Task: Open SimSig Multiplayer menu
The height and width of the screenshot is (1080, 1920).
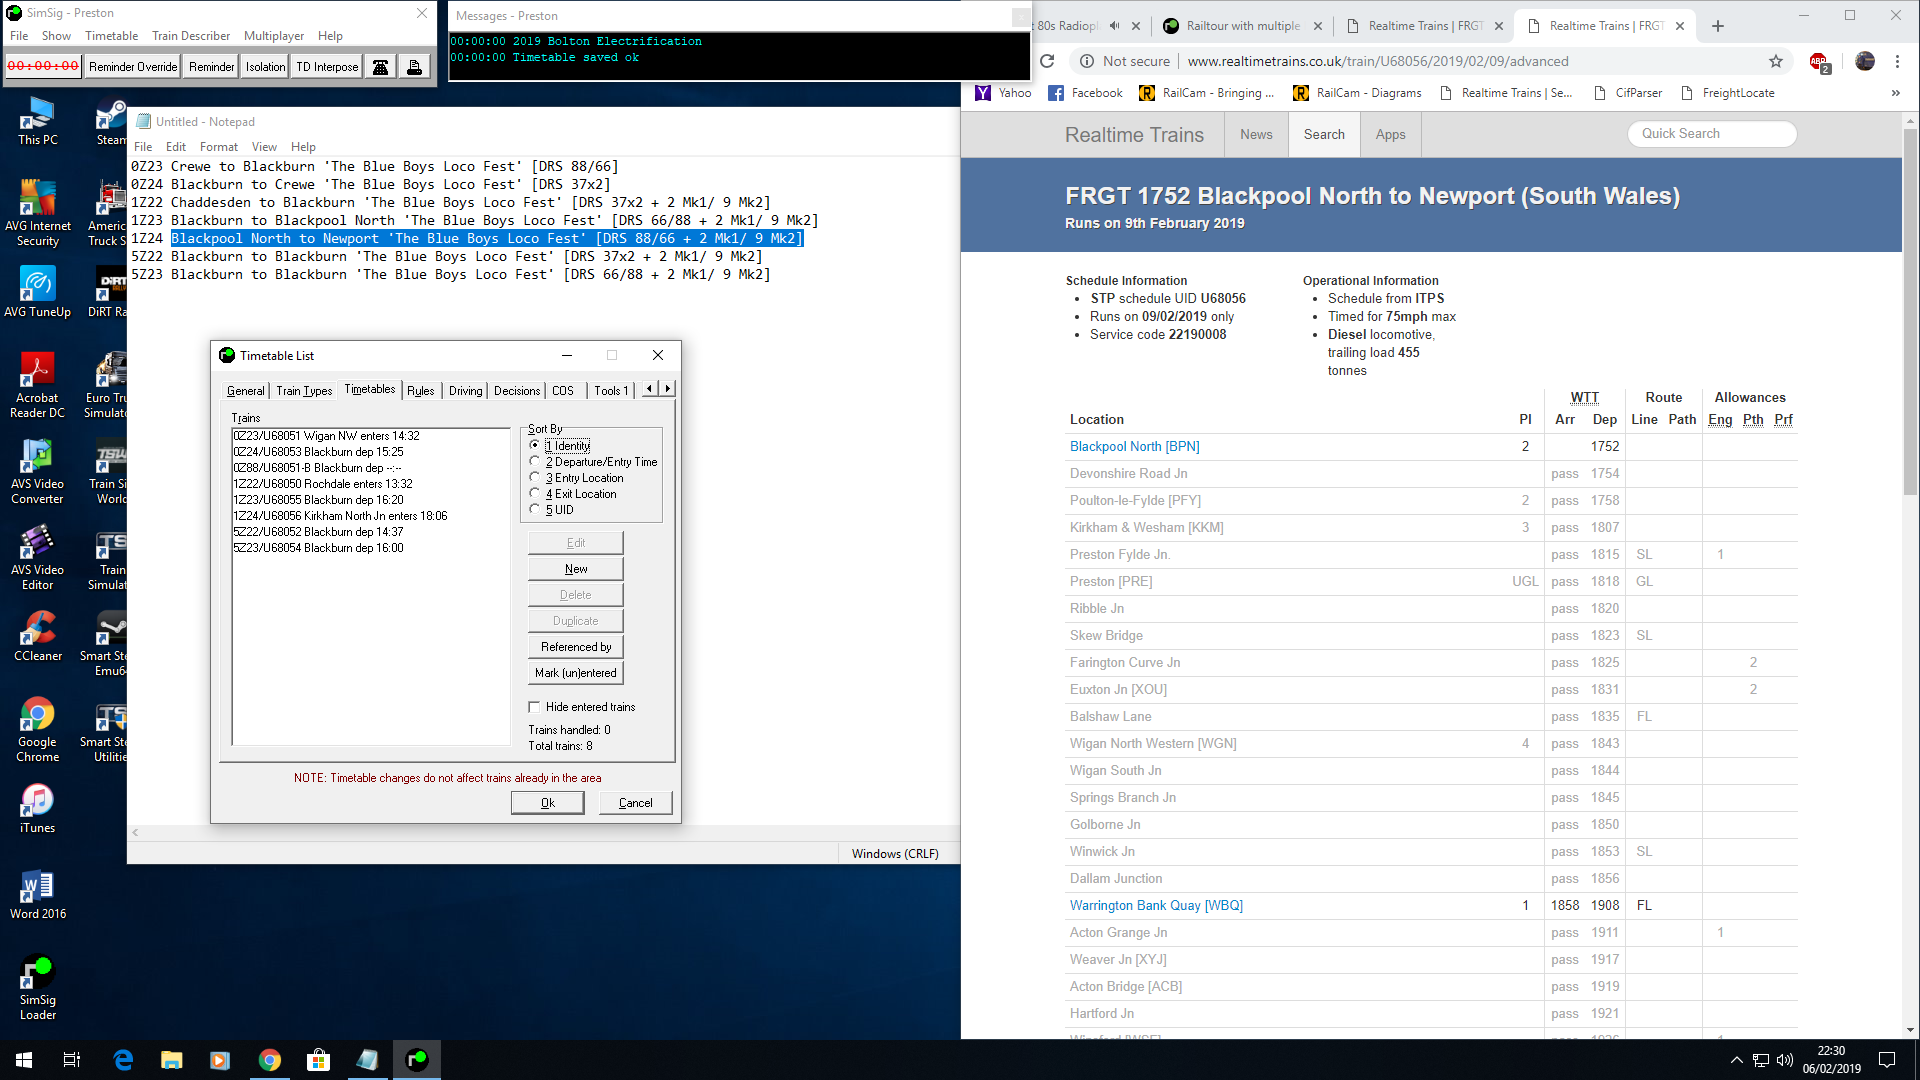Action: click(x=274, y=36)
